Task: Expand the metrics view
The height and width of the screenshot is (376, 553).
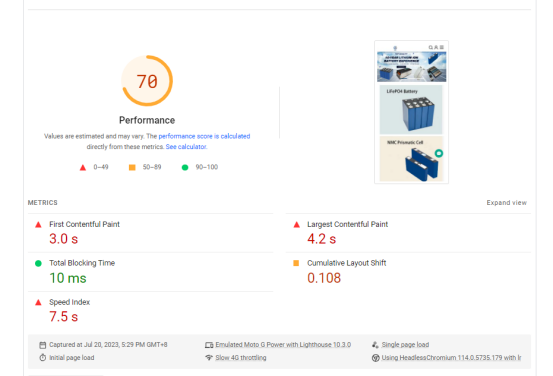Action: (506, 203)
